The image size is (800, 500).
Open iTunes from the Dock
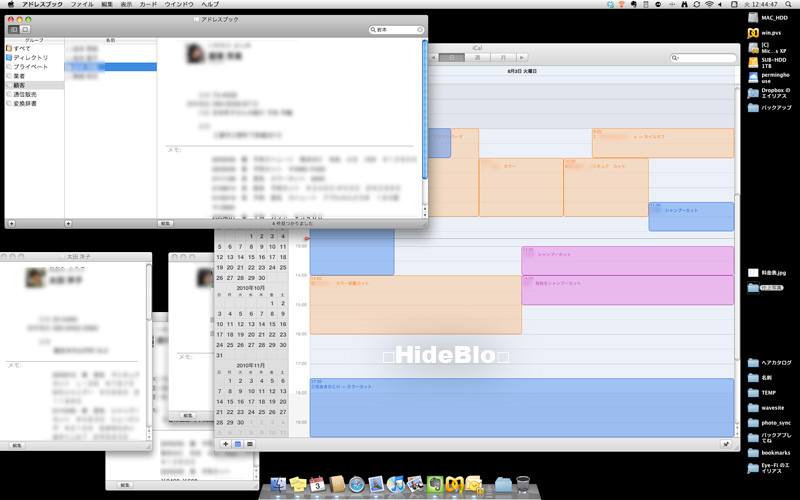[396, 483]
